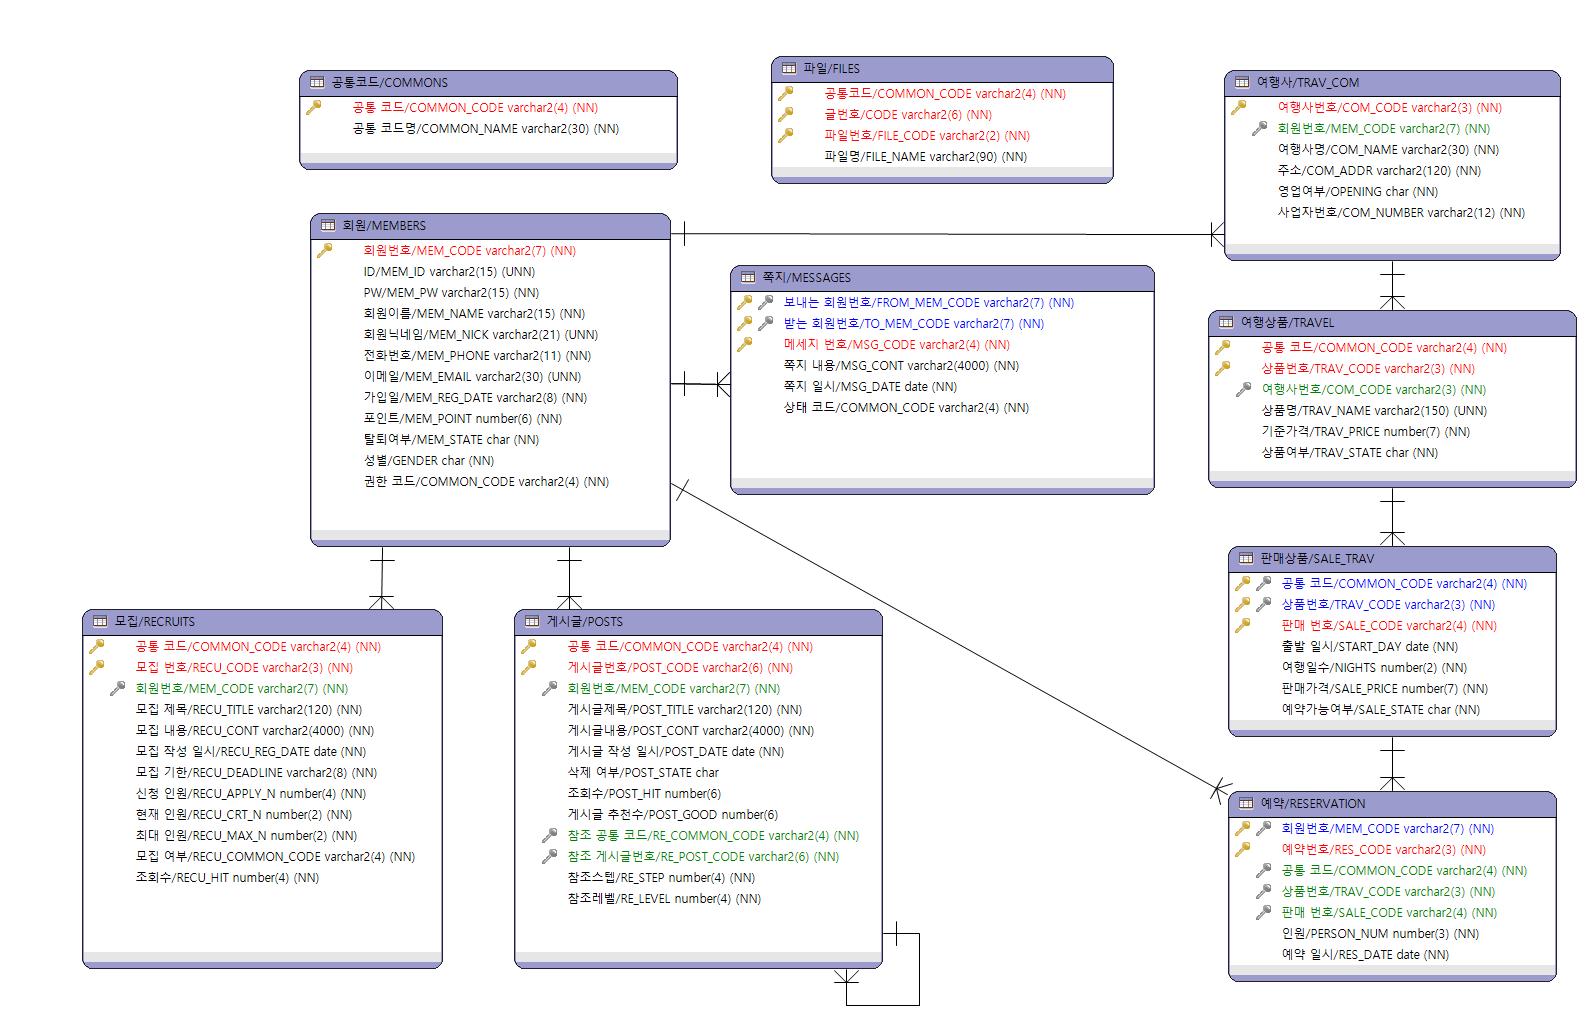Click the table icon in the MEMBERS header
Image resolution: width=1587 pixels, height=1016 pixels.
328,225
